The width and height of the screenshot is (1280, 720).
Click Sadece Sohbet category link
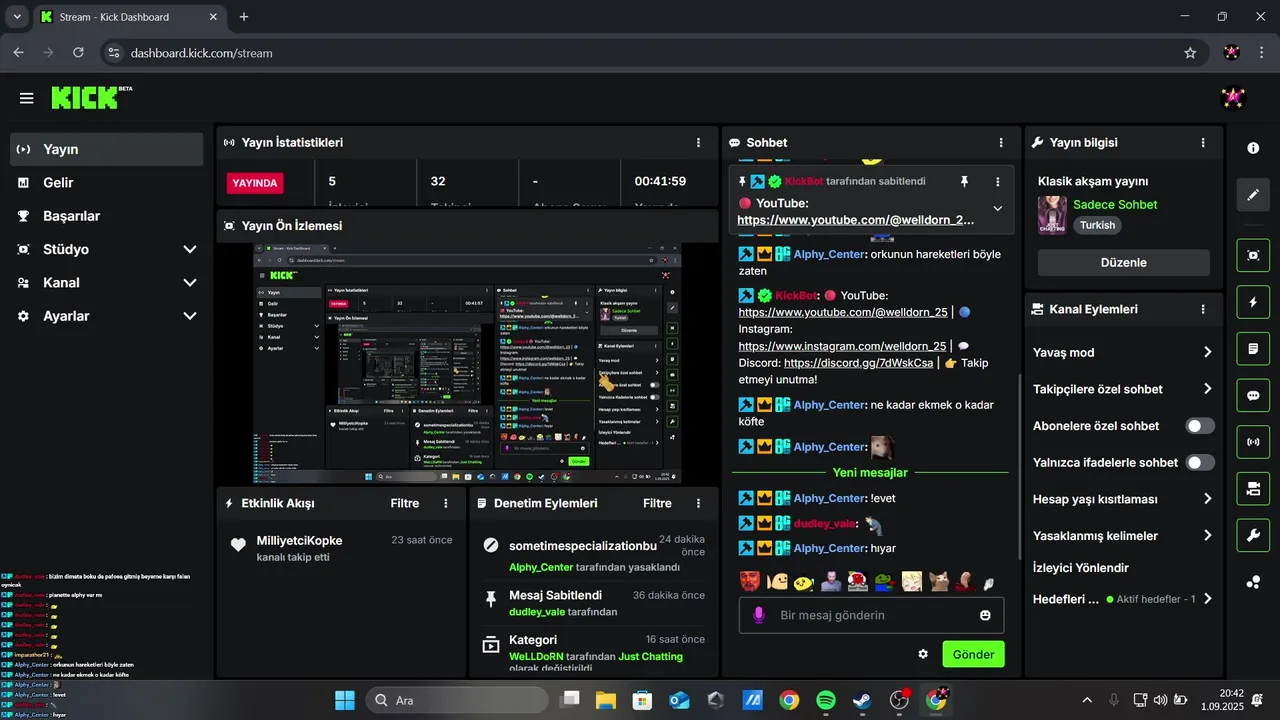[x=1115, y=204]
